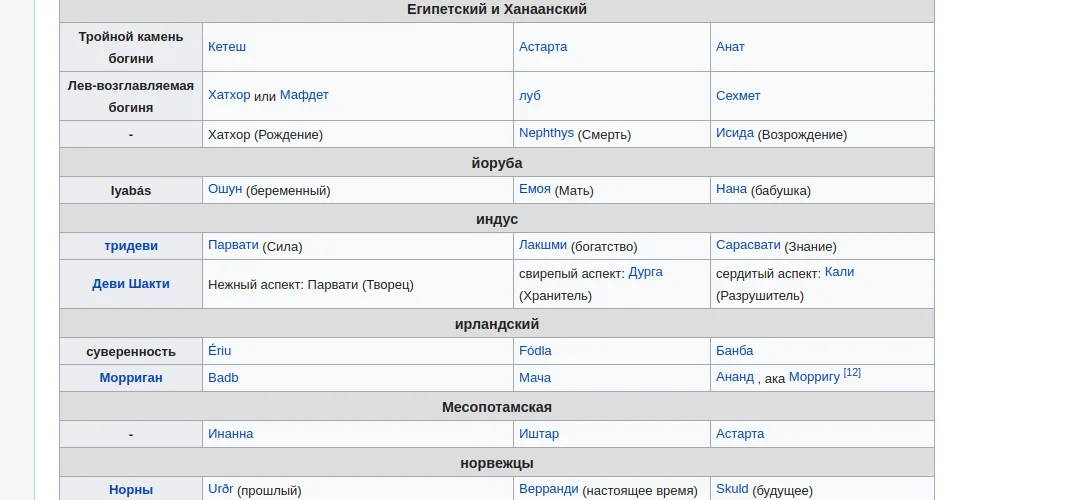
Task: Open the Деви Шакти header link
Action: click(131, 284)
